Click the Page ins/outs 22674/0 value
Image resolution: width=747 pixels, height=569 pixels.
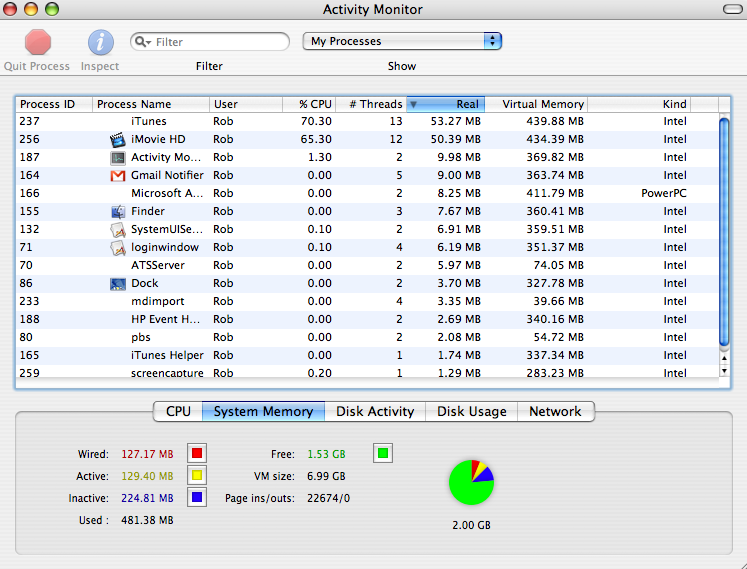tap(329, 498)
